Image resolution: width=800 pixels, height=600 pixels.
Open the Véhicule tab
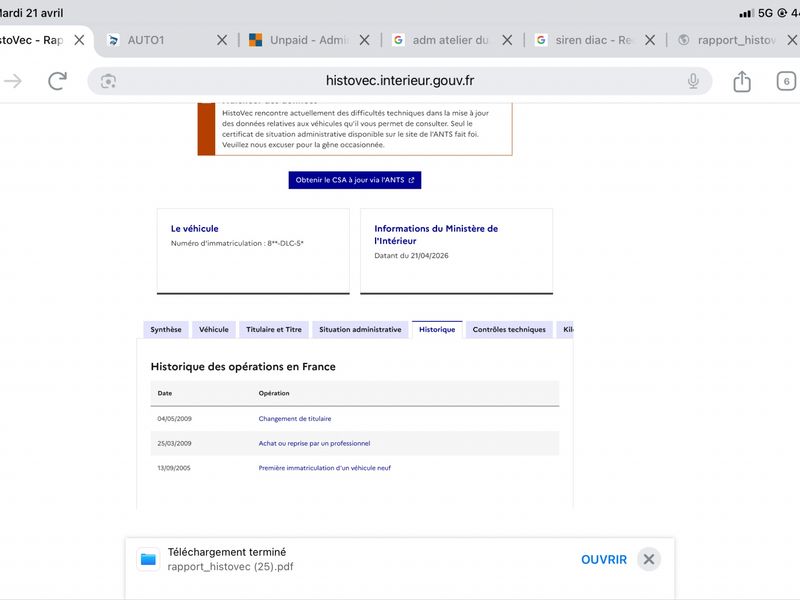214,330
